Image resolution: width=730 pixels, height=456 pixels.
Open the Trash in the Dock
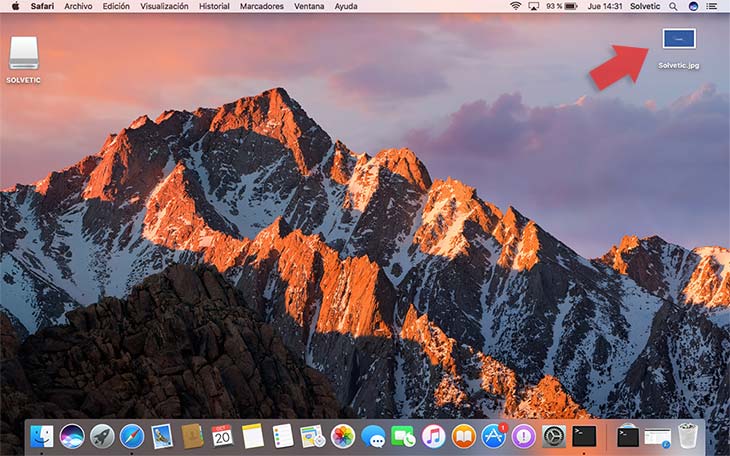click(688, 436)
